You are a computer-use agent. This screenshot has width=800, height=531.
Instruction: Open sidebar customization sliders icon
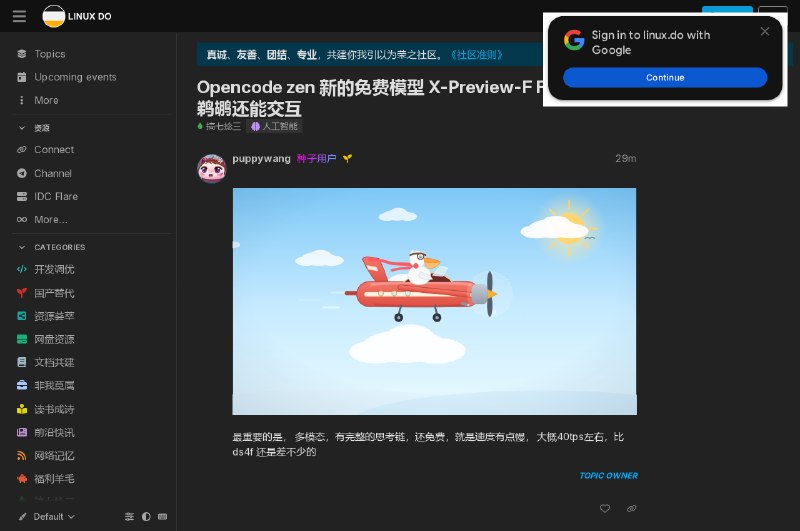point(130,517)
